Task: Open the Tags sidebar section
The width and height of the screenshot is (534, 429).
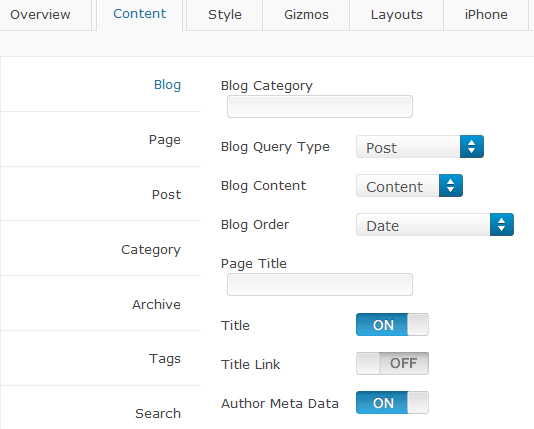Action: [164, 359]
